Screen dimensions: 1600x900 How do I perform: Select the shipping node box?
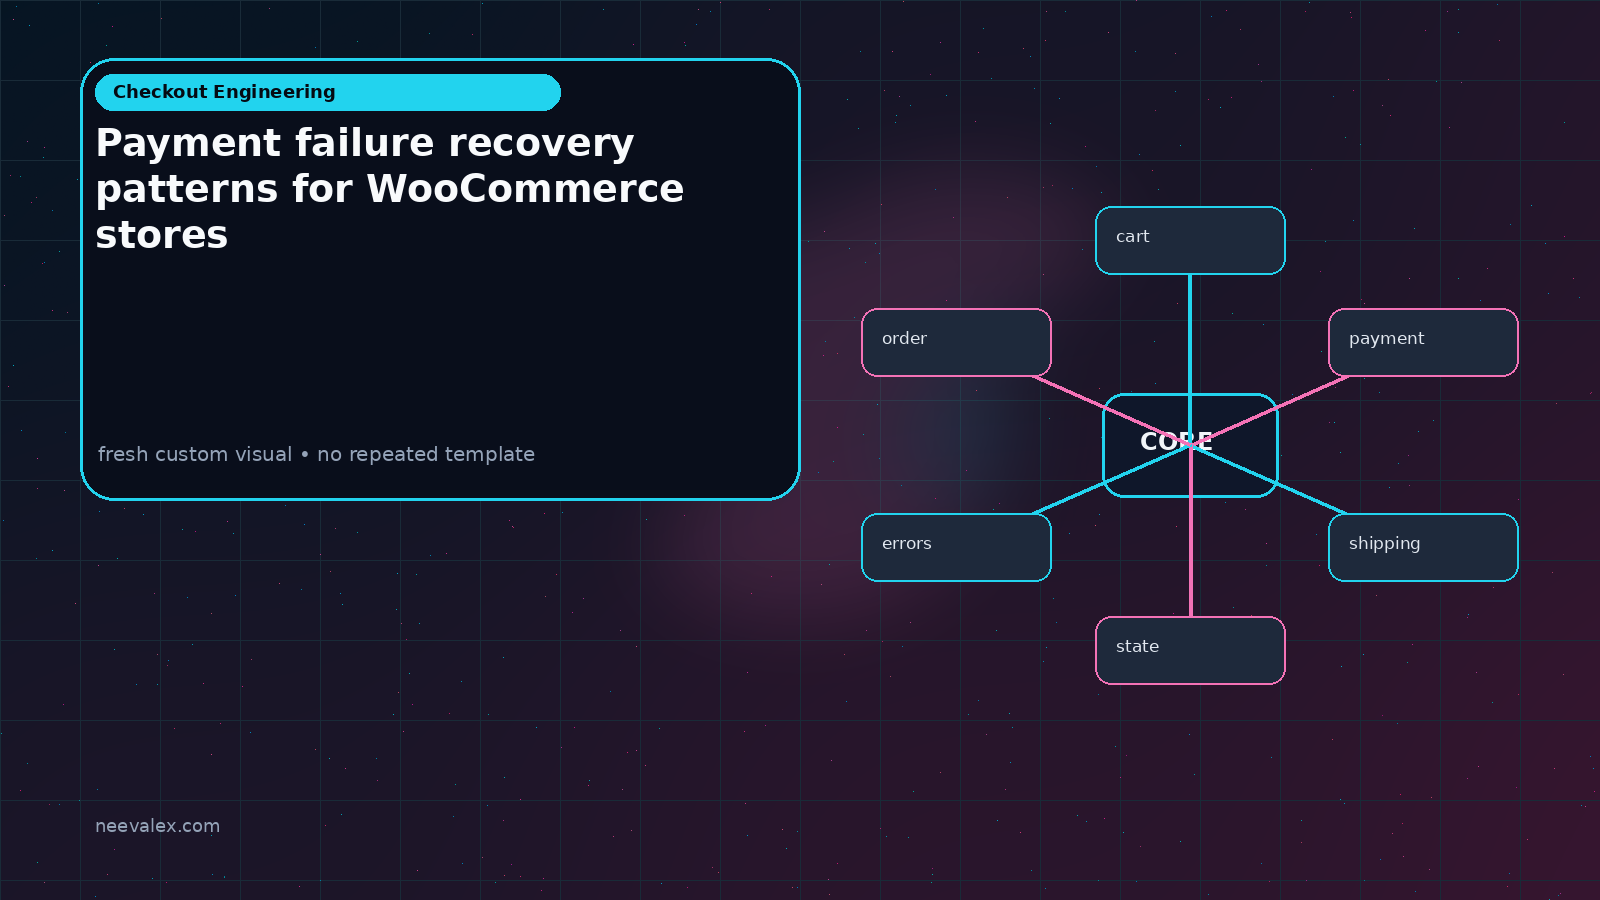click(1423, 547)
